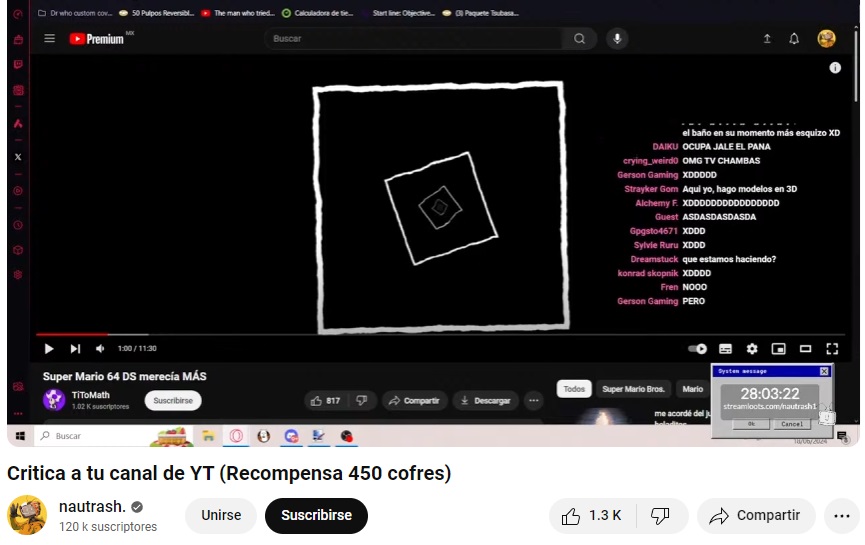The image size is (865, 545).
Task: Close the System message popup
Action: click(824, 371)
